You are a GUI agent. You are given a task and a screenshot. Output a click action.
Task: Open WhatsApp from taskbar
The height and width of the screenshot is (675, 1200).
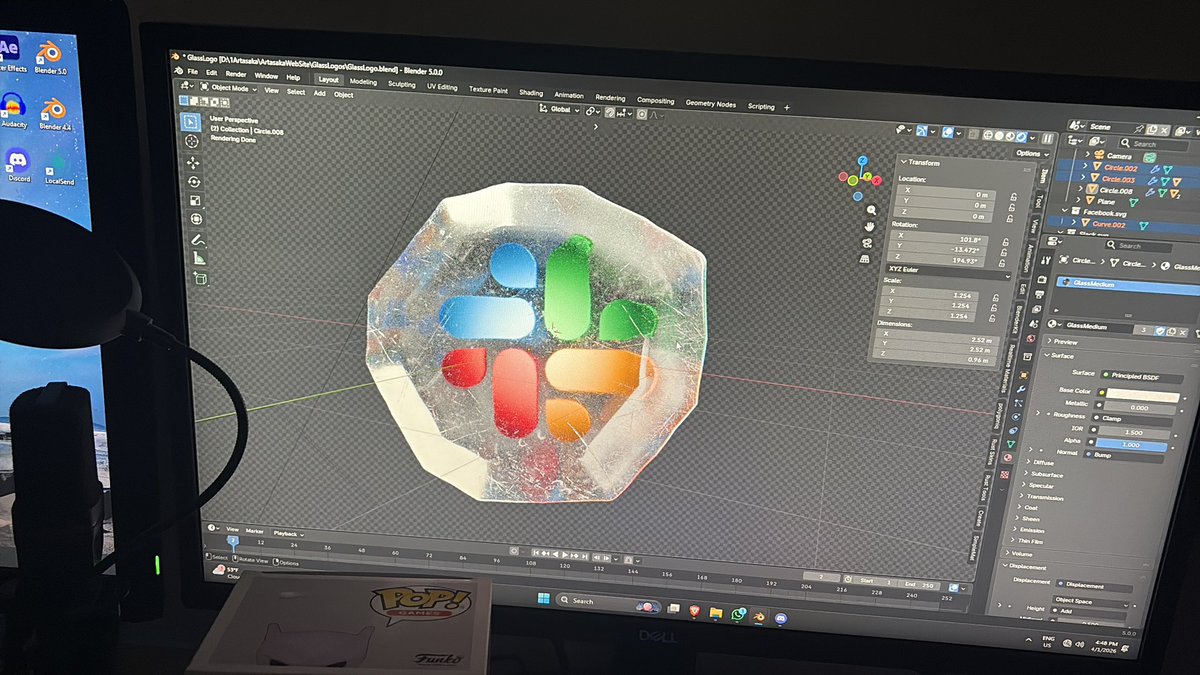[738, 614]
